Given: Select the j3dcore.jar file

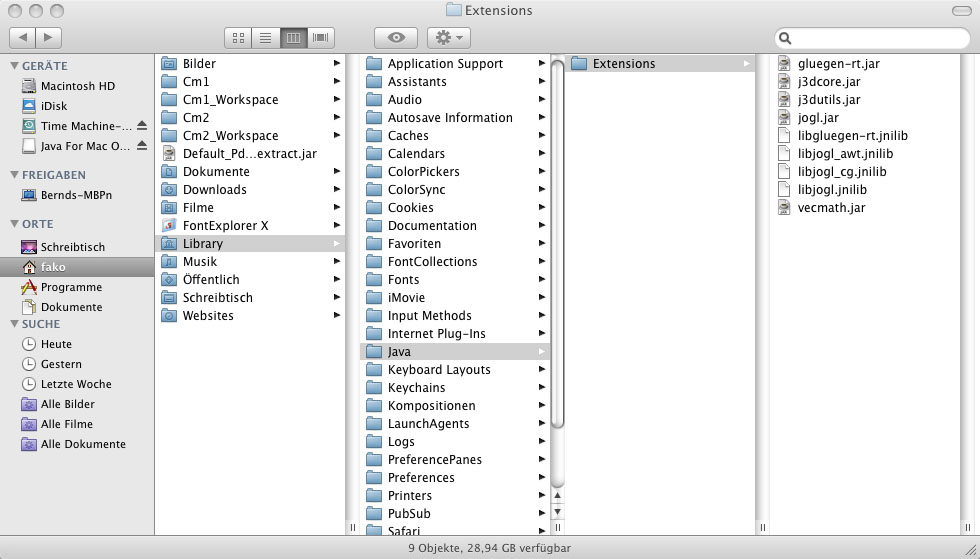Looking at the screenshot, I should coord(865,81).
